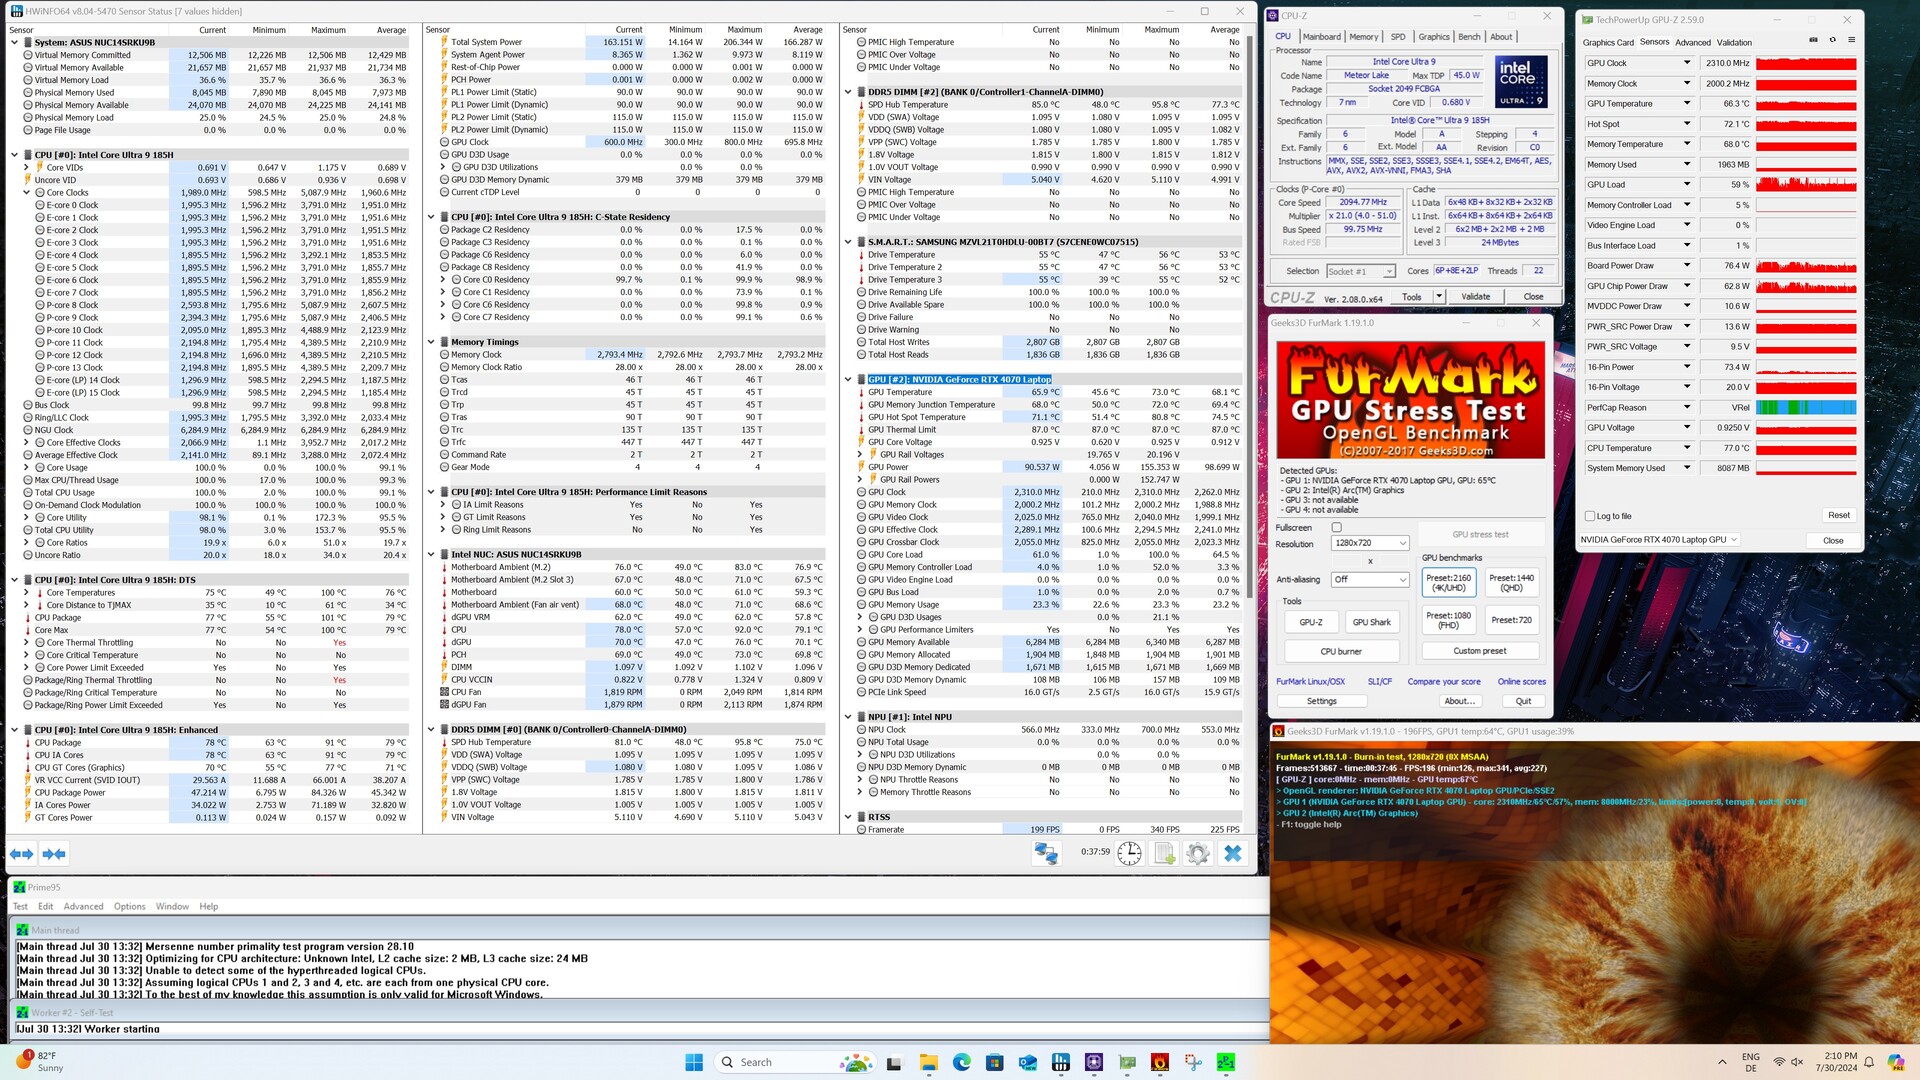Viewport: 1920px width, 1080px height.
Task: Click the HWiNFO blue X close-sensors icon
Action: [1232, 854]
